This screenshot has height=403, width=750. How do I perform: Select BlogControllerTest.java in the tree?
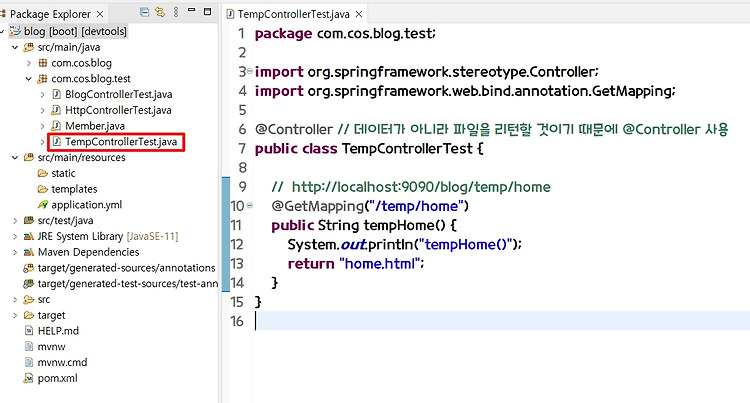click(119, 94)
